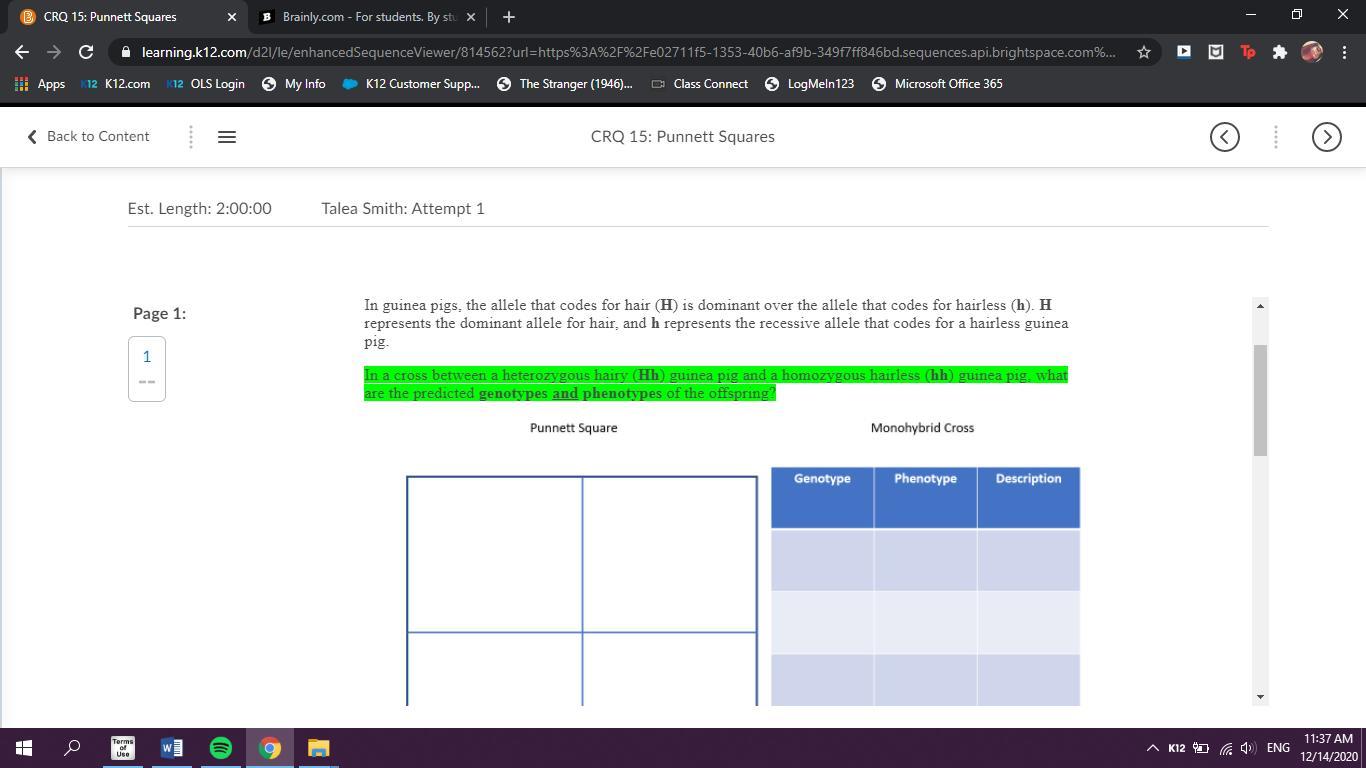Reload the current page
This screenshot has height=768, width=1366.
86,52
